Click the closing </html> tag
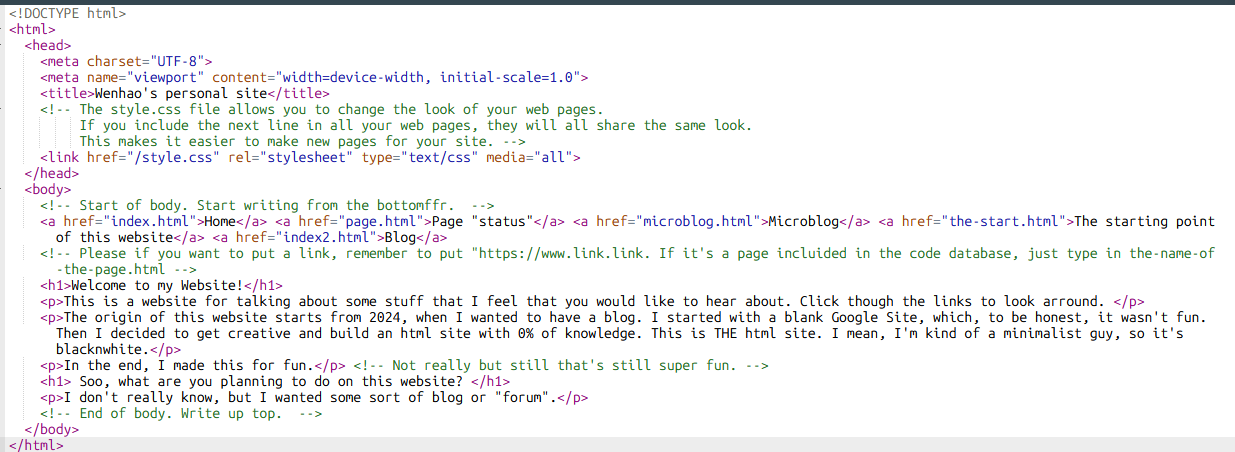 pos(35,445)
